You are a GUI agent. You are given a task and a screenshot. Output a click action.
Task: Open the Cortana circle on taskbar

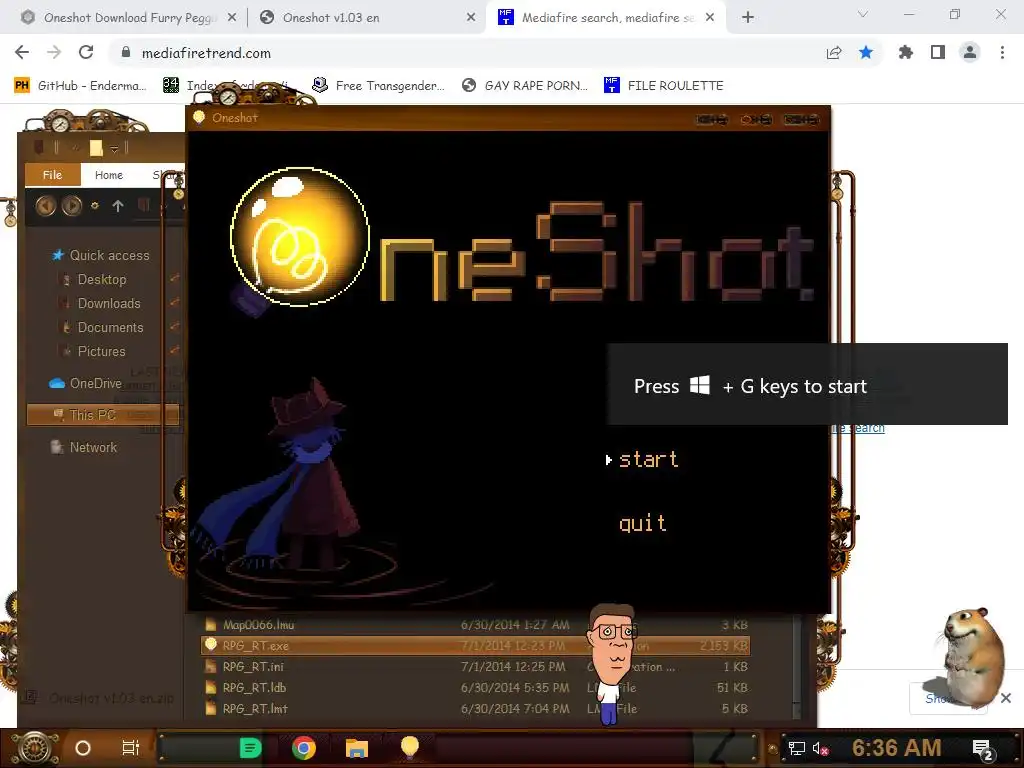point(83,748)
